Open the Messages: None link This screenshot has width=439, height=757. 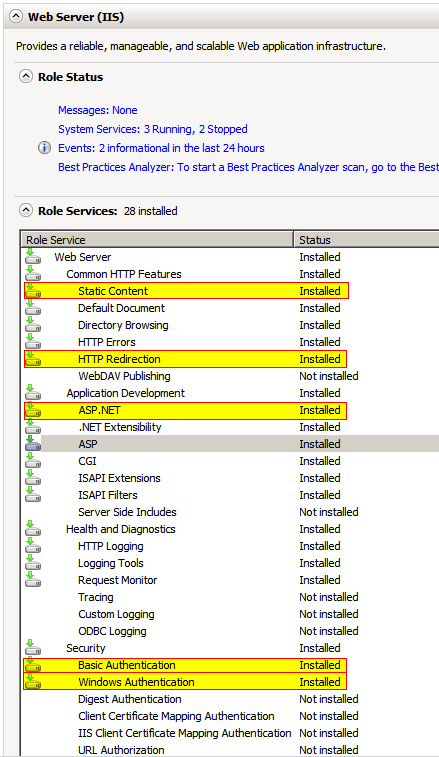tap(98, 110)
